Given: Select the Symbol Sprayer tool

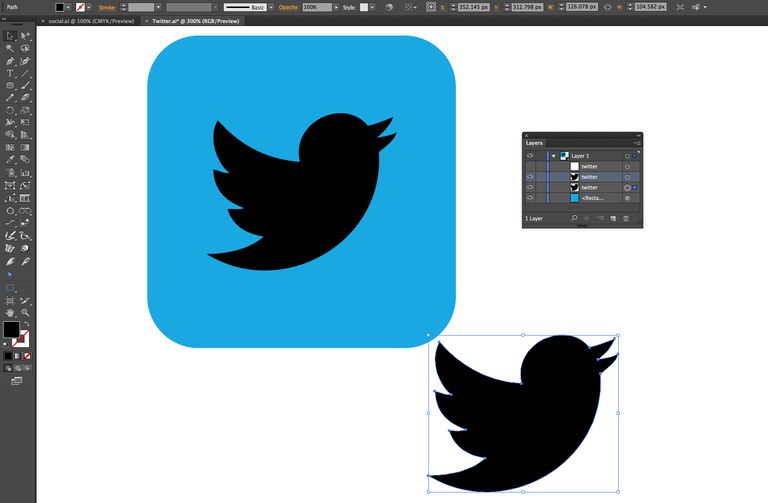Looking at the screenshot, I should click(10, 172).
